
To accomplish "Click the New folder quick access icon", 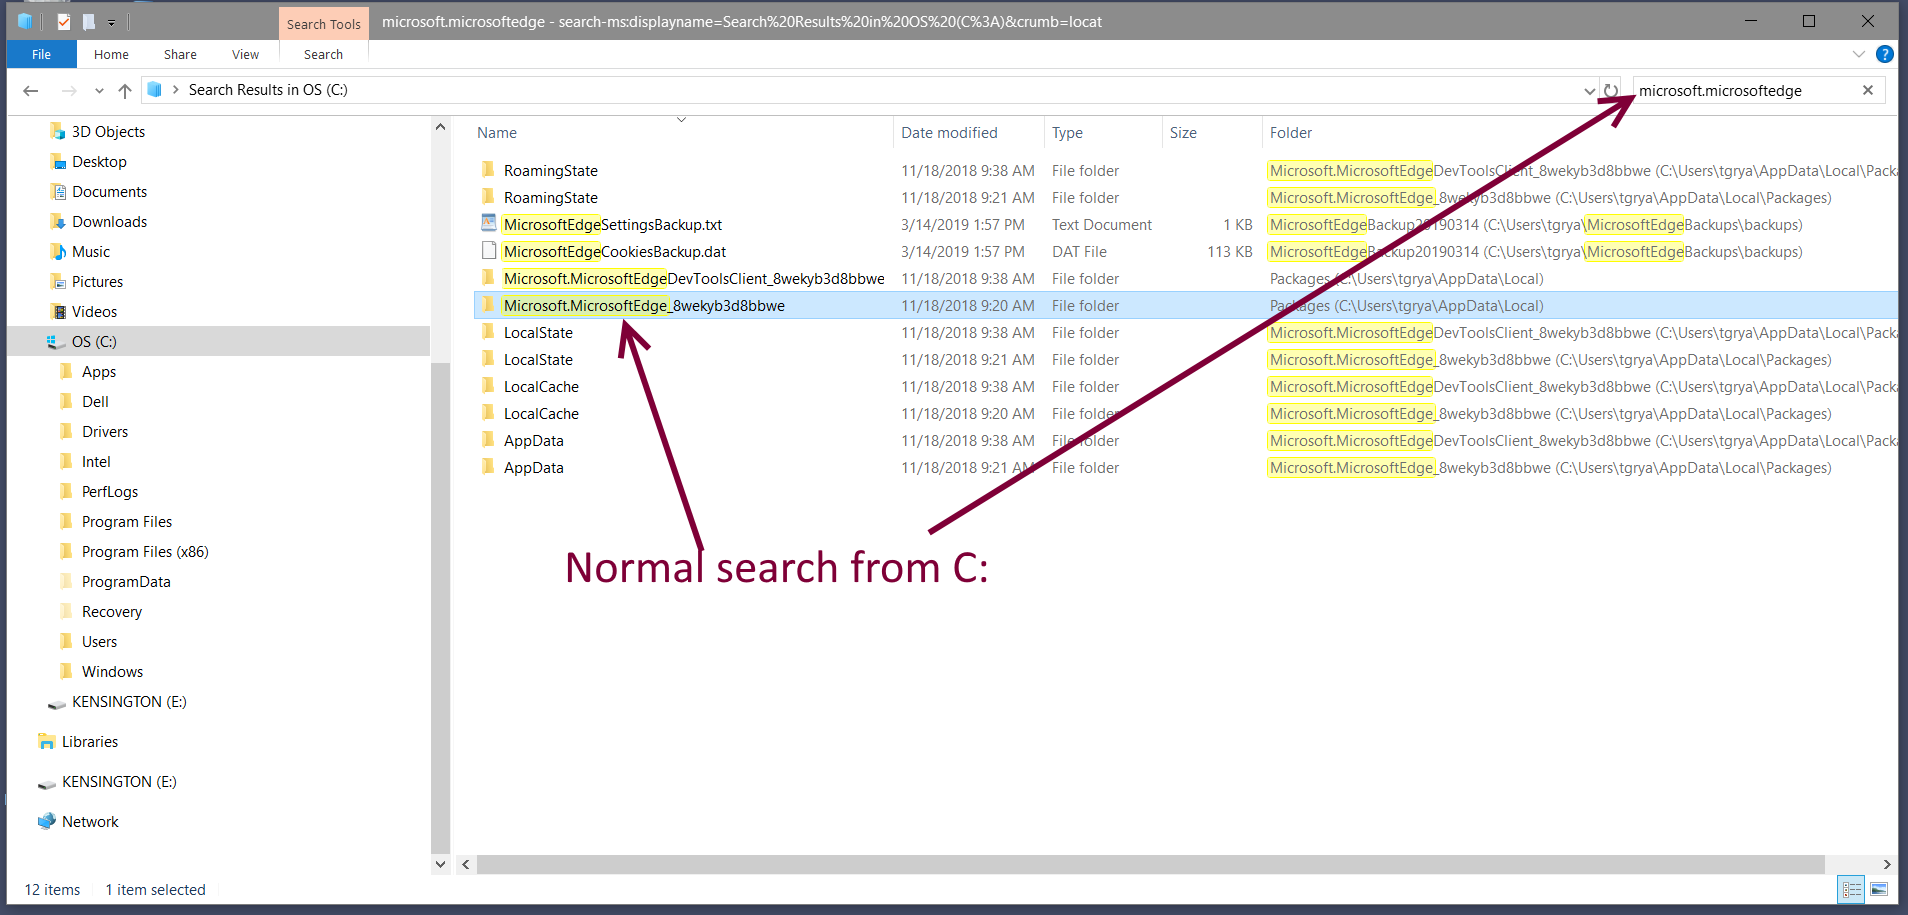I will [x=88, y=21].
